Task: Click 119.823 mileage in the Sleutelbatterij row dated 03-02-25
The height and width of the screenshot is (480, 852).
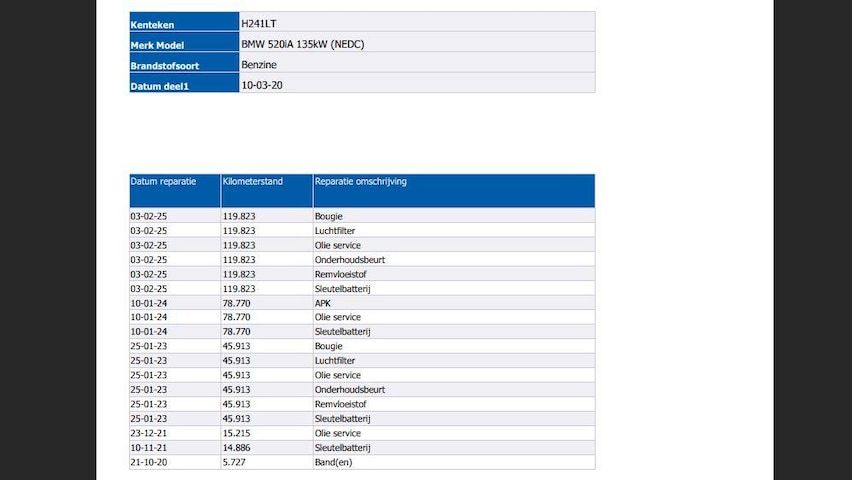Action: click(x=239, y=289)
